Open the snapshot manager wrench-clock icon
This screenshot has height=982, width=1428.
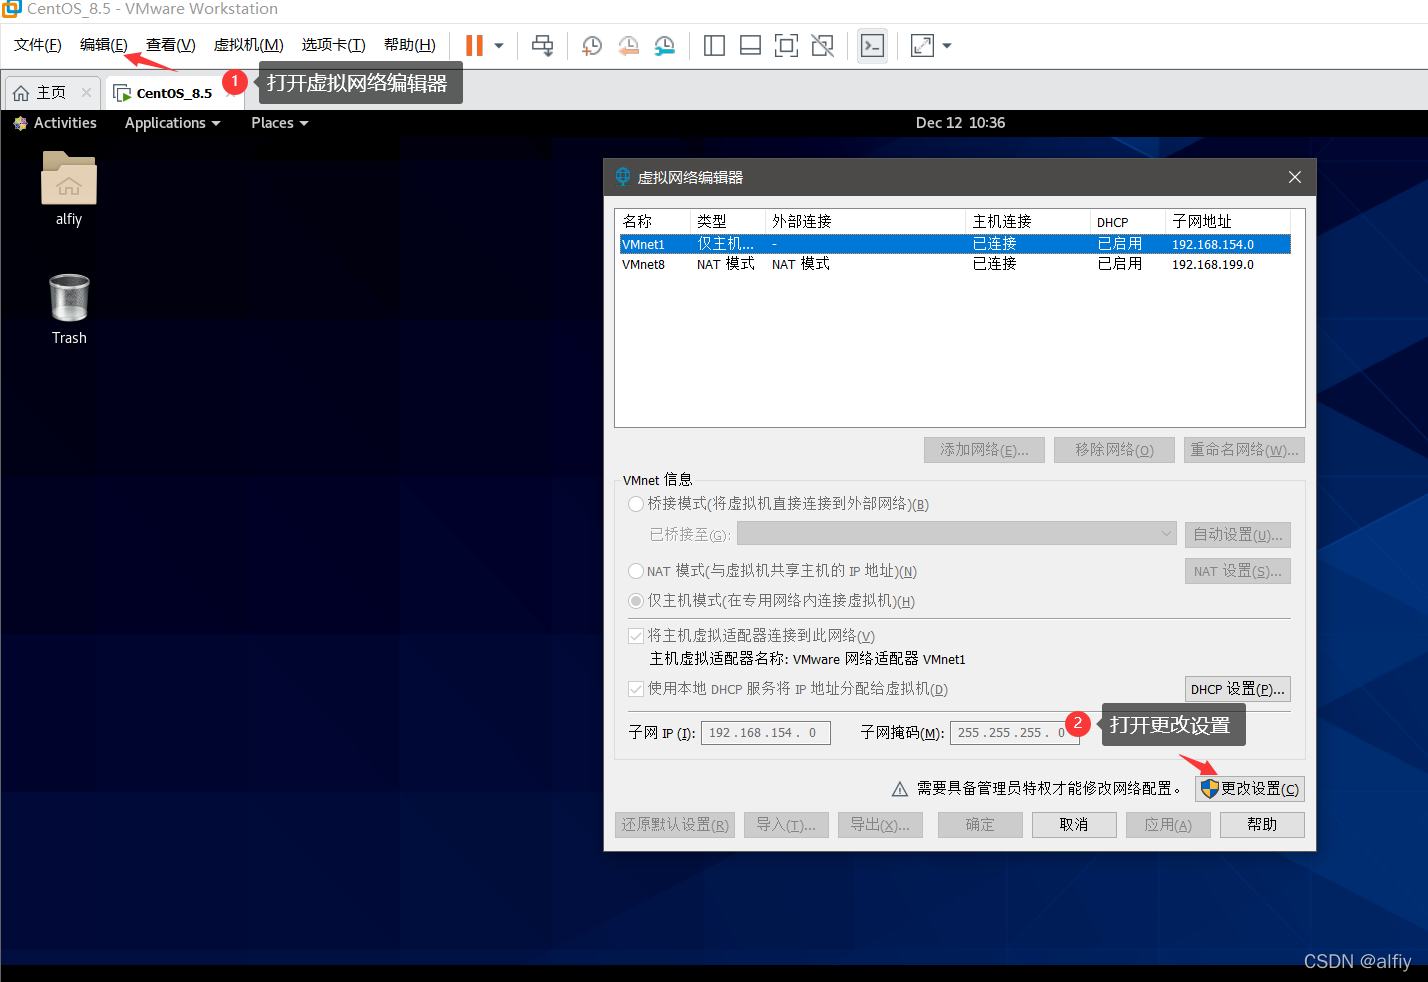pos(664,45)
